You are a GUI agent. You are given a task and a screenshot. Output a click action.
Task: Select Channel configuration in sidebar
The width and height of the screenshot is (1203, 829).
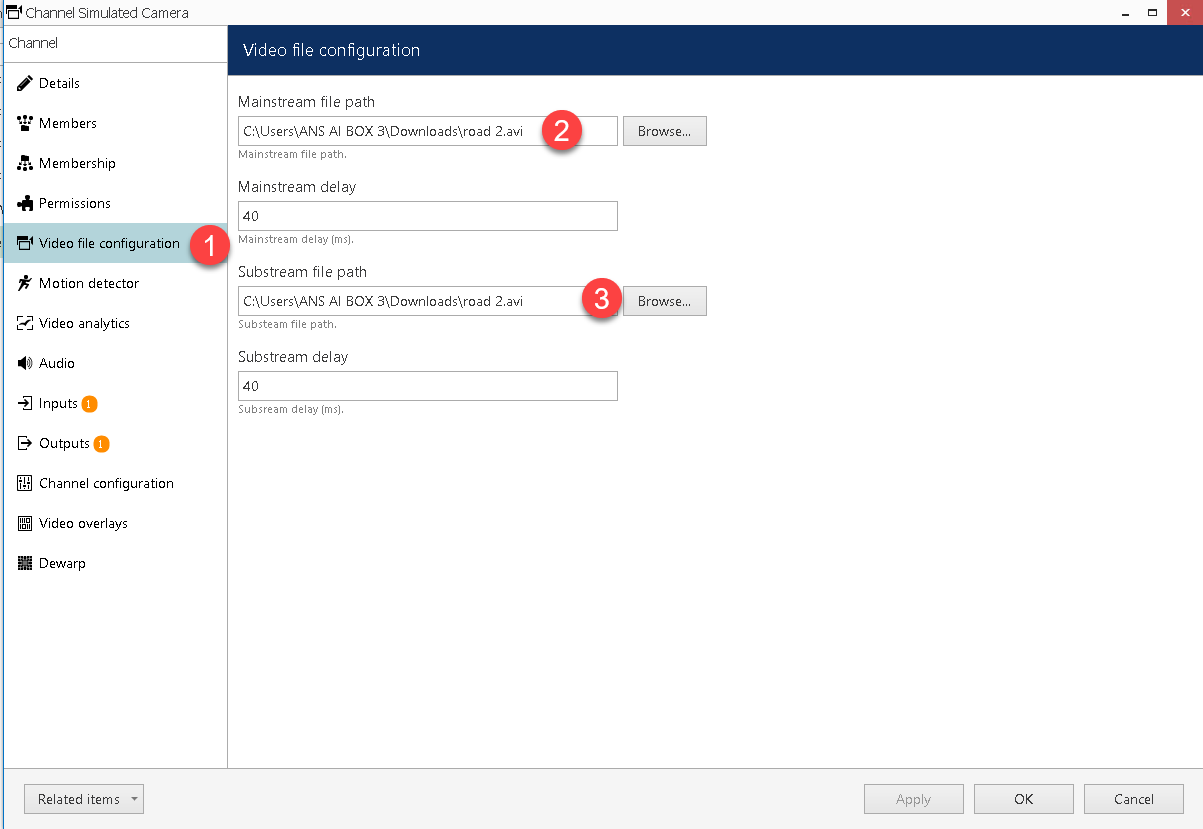click(106, 483)
